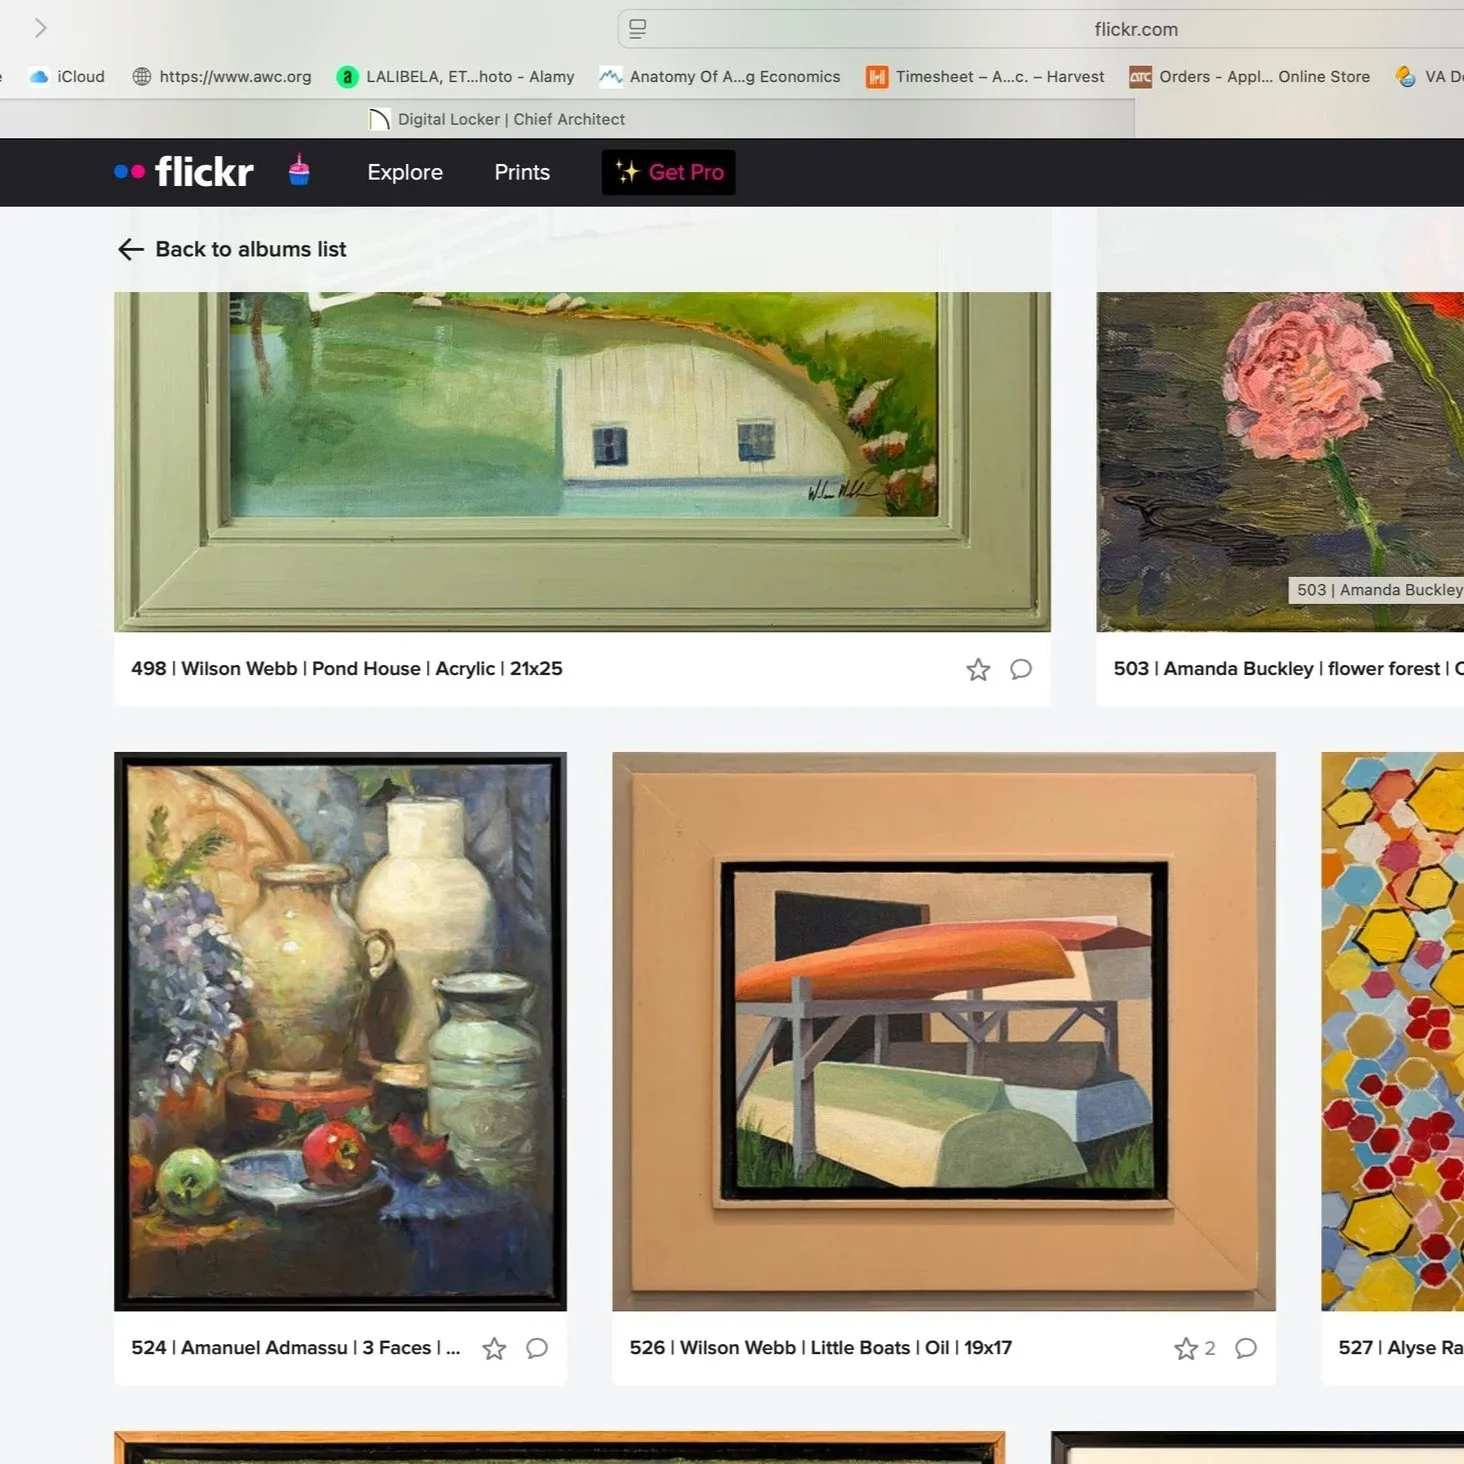The height and width of the screenshot is (1464, 1464).
Task: Click the birthday cake celebration icon
Action: coord(299,172)
